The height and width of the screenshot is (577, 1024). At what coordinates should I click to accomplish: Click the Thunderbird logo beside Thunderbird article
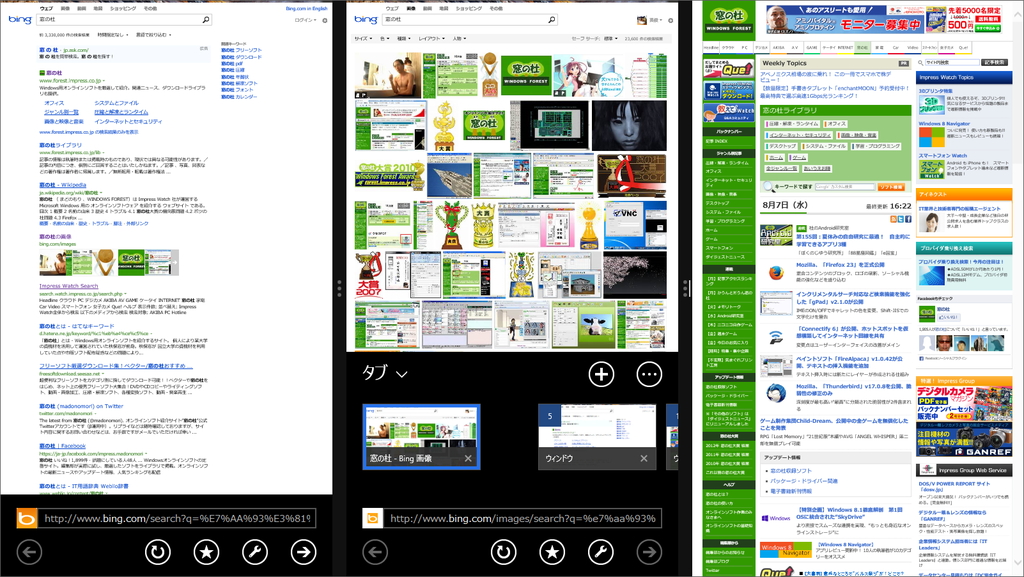[x=776, y=394]
